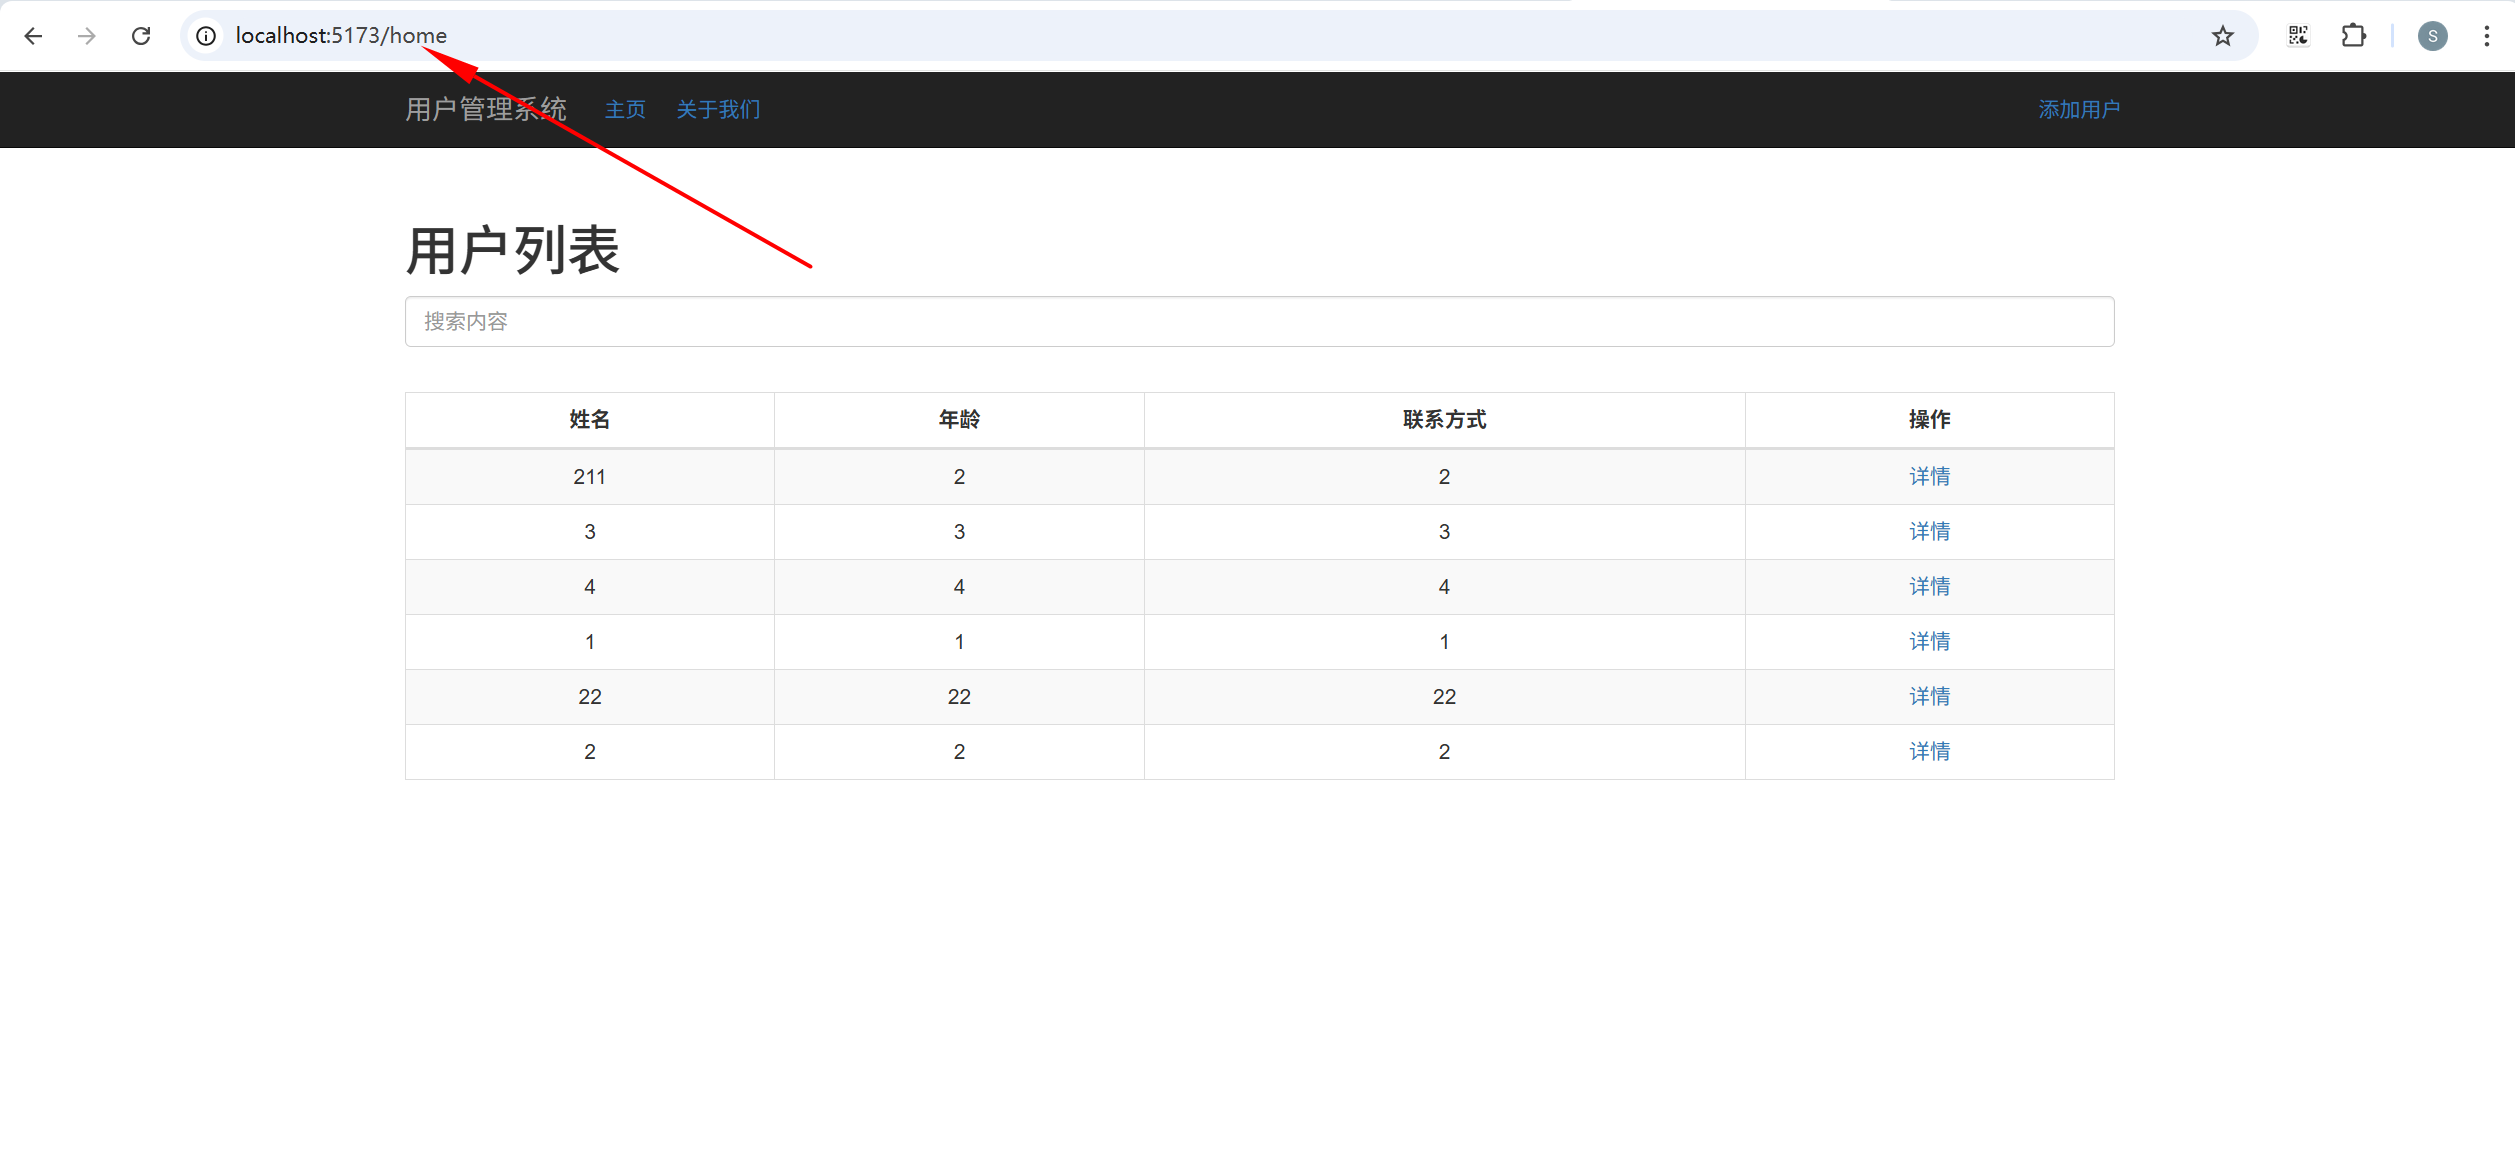Click the localhost:5173/home address bar

coord(1200,37)
